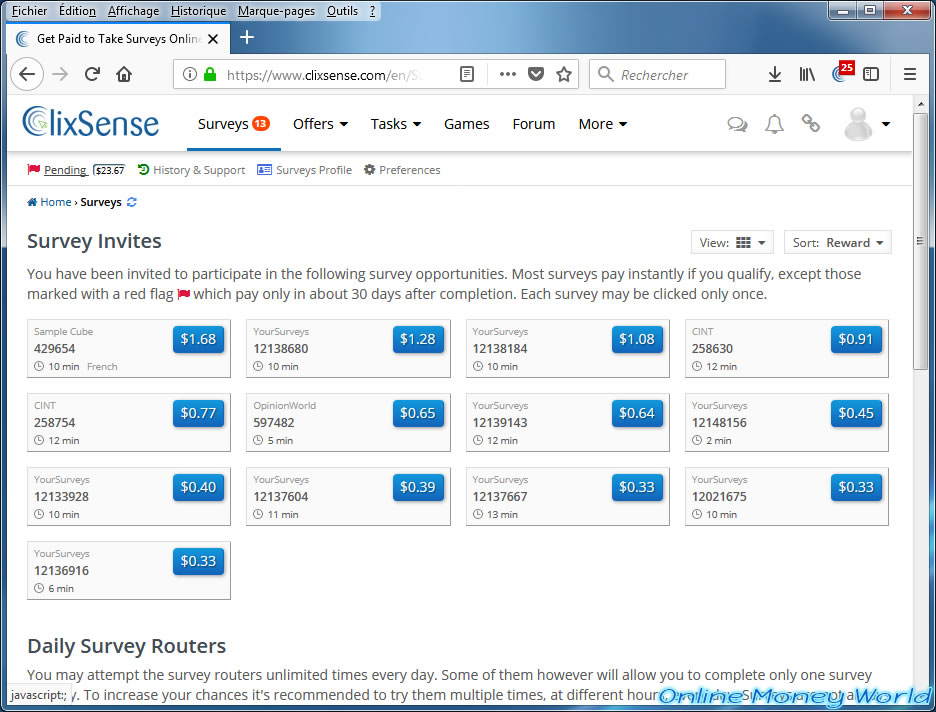Open the Firefox hamburger menu
The image size is (936, 712).
pyautogui.click(x=909, y=74)
